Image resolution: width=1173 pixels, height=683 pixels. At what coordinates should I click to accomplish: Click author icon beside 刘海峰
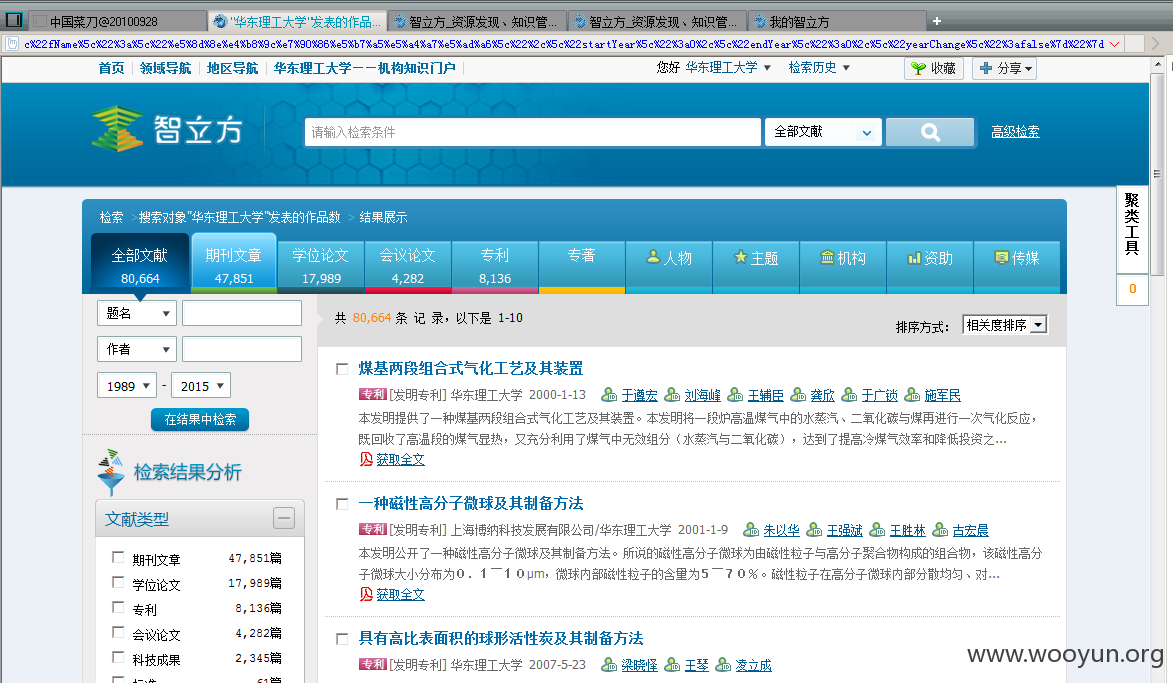673,395
